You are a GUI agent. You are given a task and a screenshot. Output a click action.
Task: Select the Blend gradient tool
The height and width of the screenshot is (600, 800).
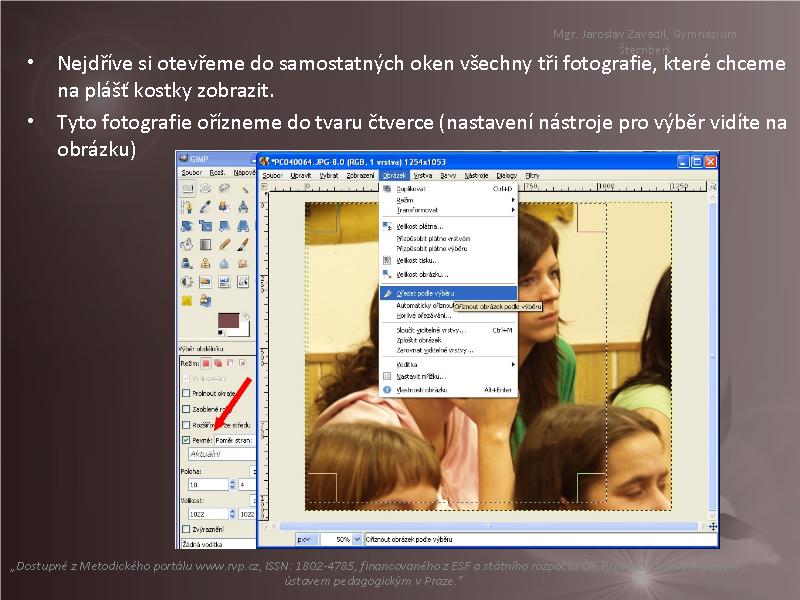(x=206, y=244)
